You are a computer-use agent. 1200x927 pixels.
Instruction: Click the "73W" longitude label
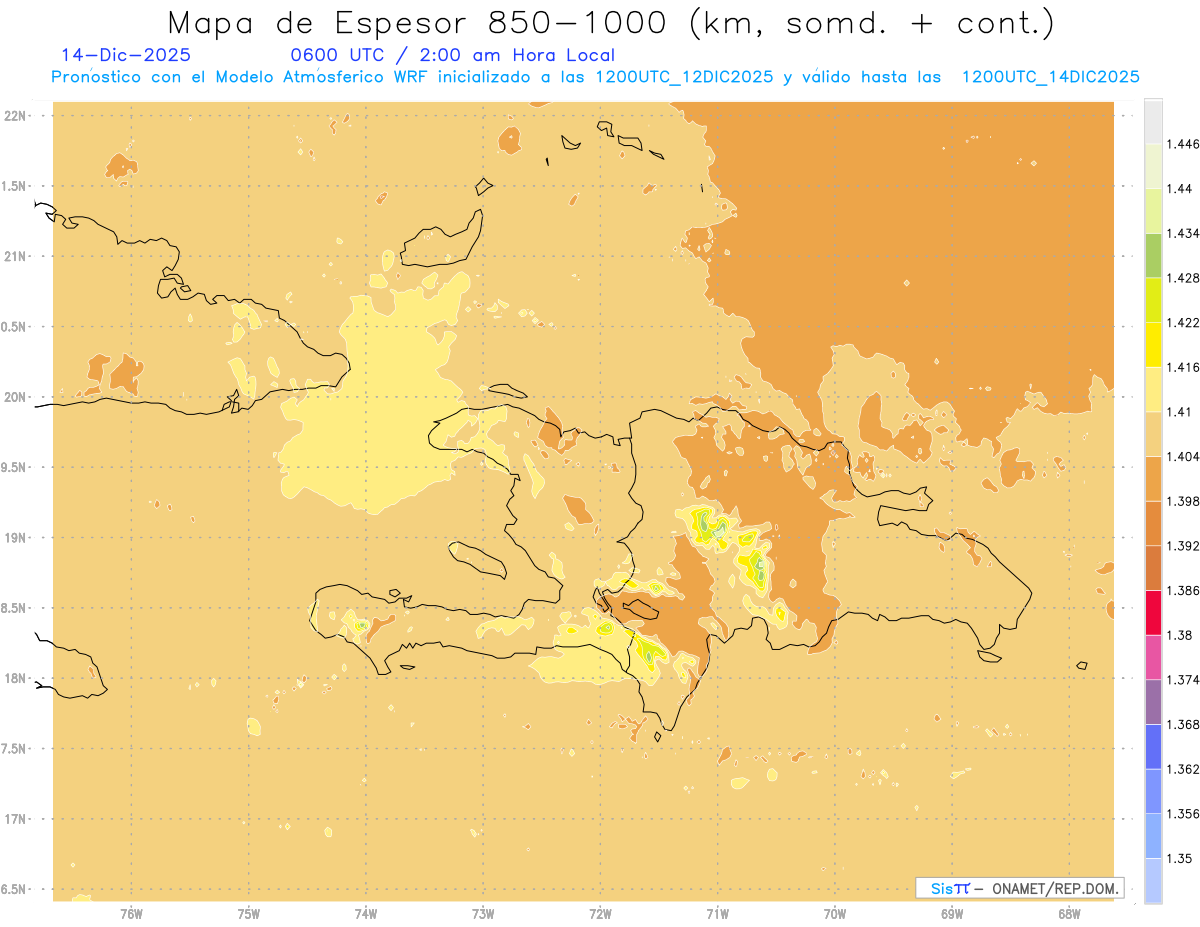(483, 913)
